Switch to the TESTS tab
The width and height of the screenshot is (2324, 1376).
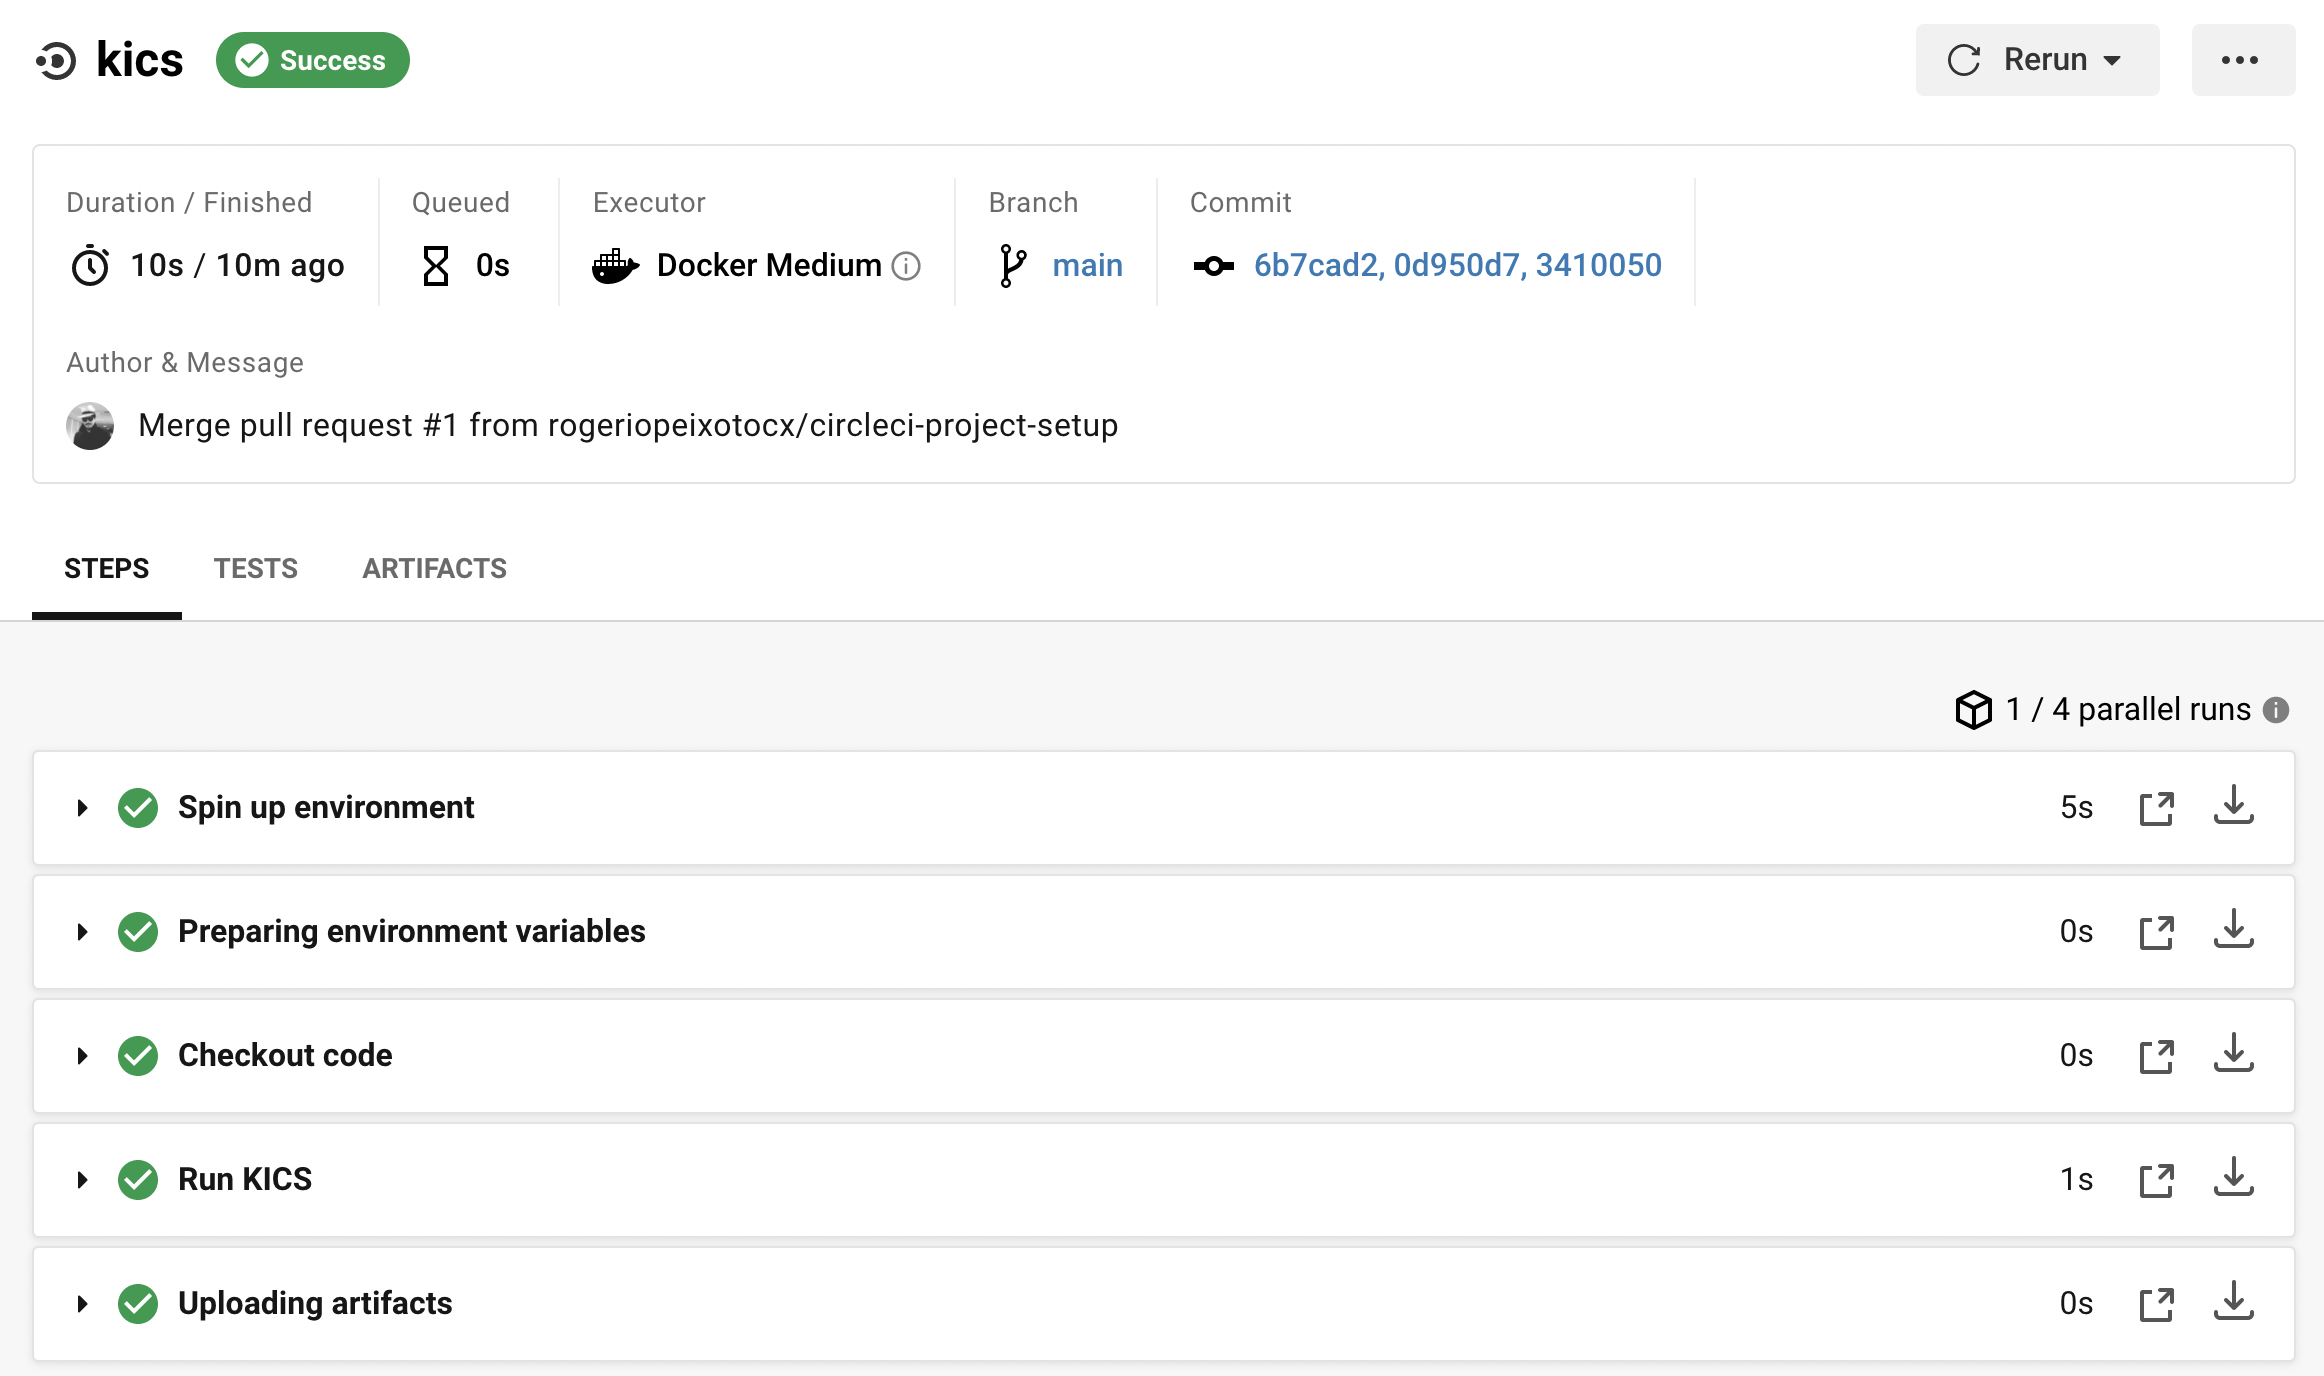point(255,569)
